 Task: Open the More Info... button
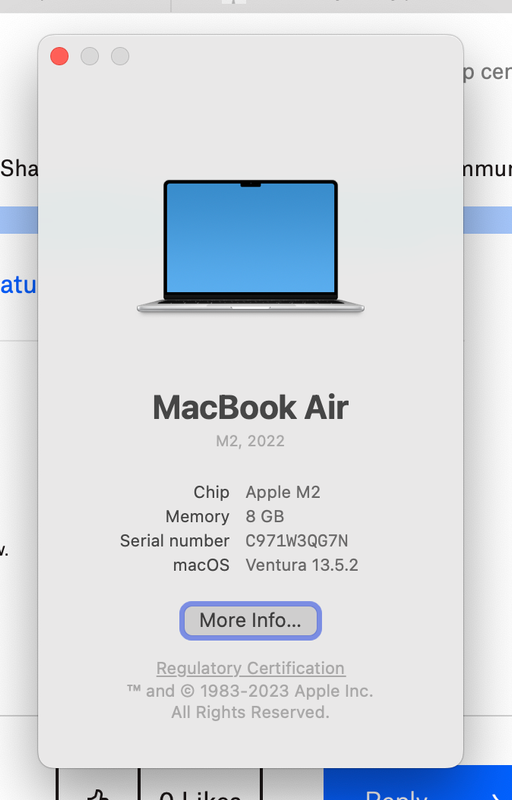250,620
